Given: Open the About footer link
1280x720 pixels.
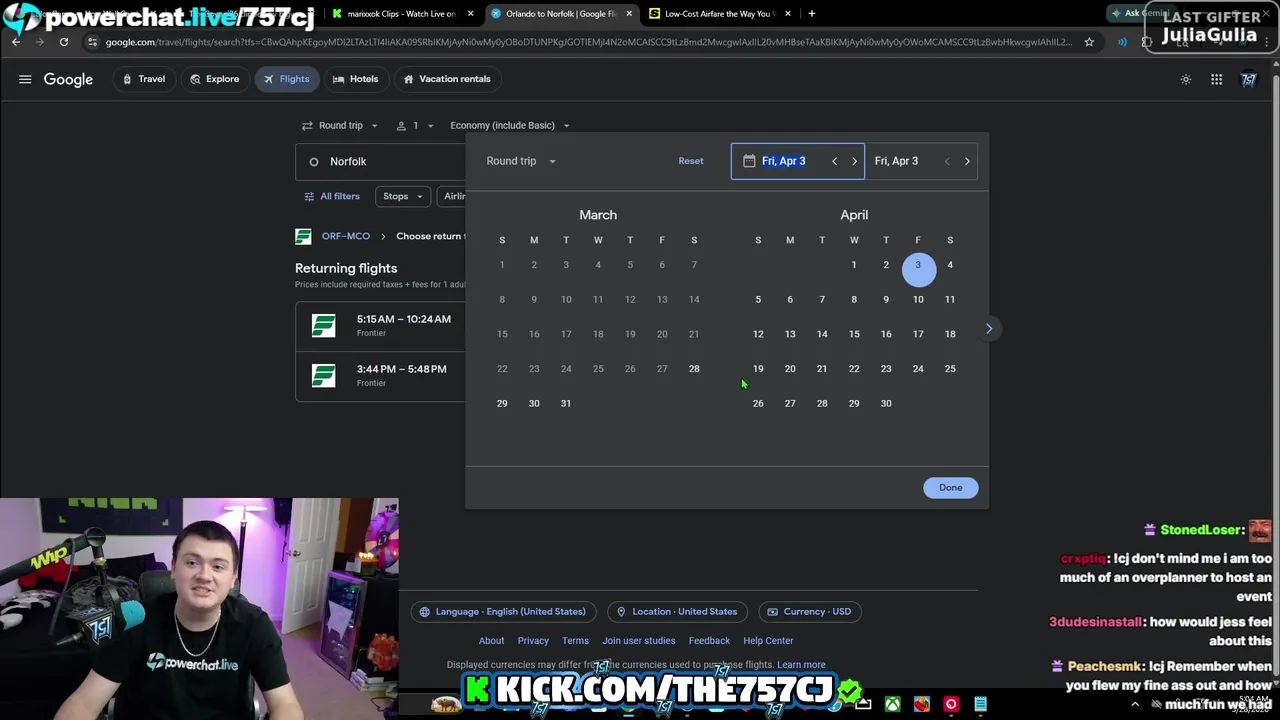Looking at the screenshot, I should (x=491, y=641).
